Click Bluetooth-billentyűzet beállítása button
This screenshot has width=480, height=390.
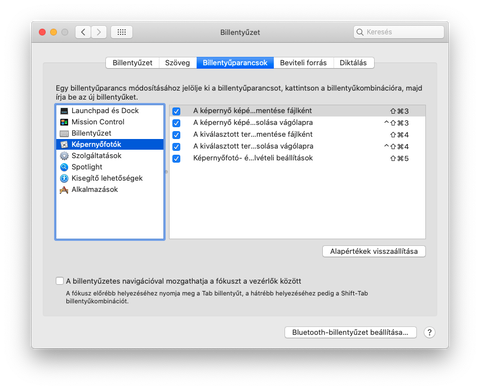[350, 332]
